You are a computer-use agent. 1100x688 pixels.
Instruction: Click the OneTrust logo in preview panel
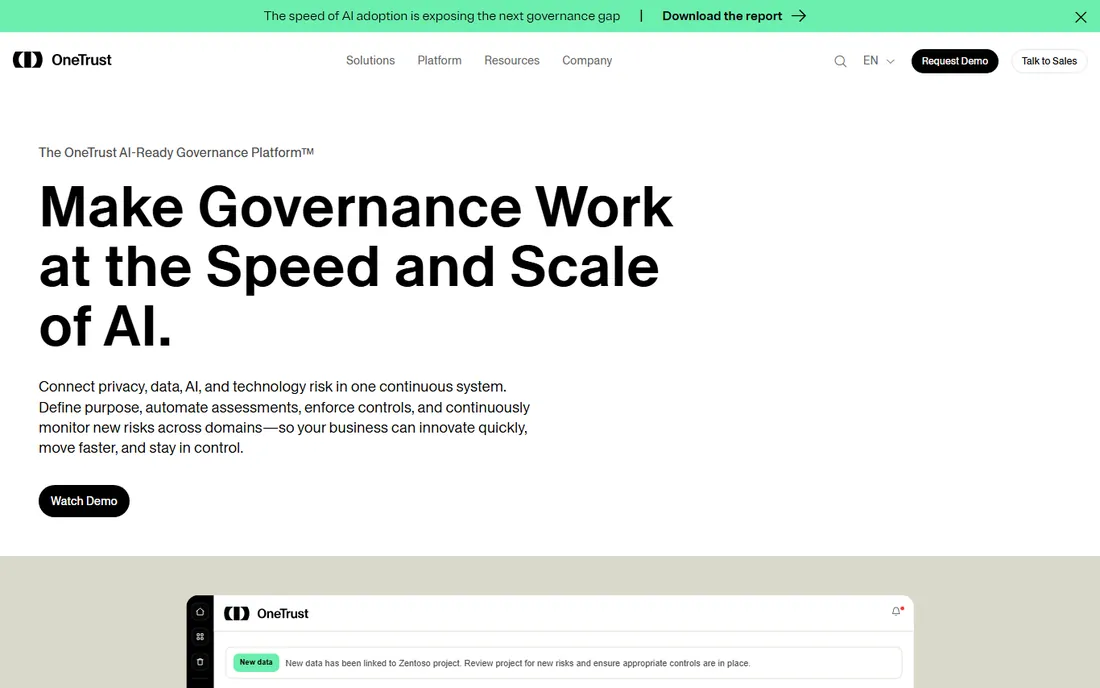point(266,614)
